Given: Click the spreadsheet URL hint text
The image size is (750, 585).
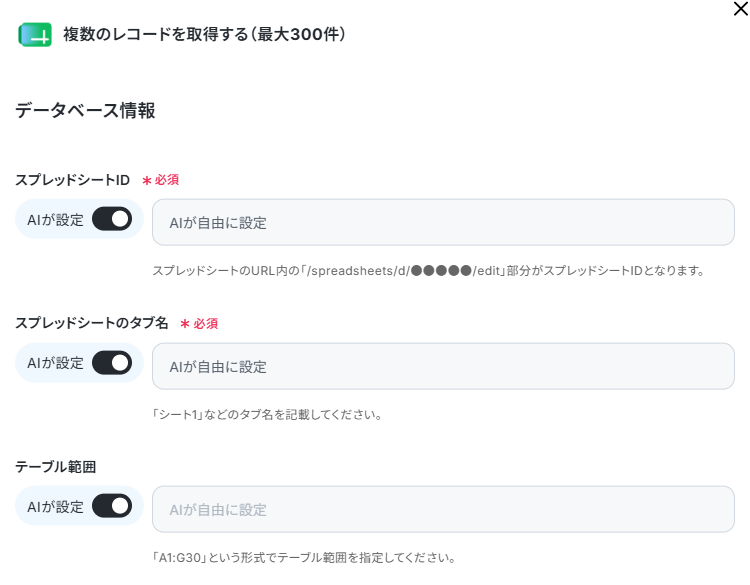Looking at the screenshot, I should pos(429,271).
